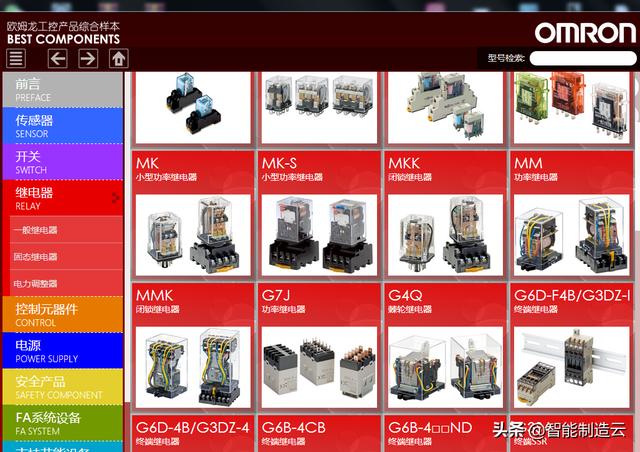Open the 控制元器件 CONTROL category
The height and width of the screenshot is (452, 640).
pos(63,314)
